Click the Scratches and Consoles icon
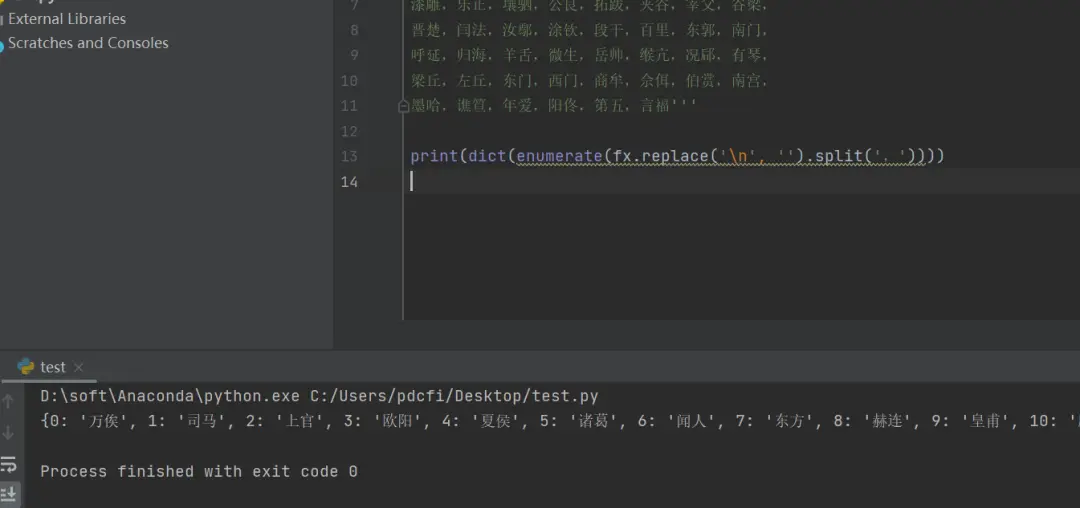The image size is (1080, 508). pos(2,44)
